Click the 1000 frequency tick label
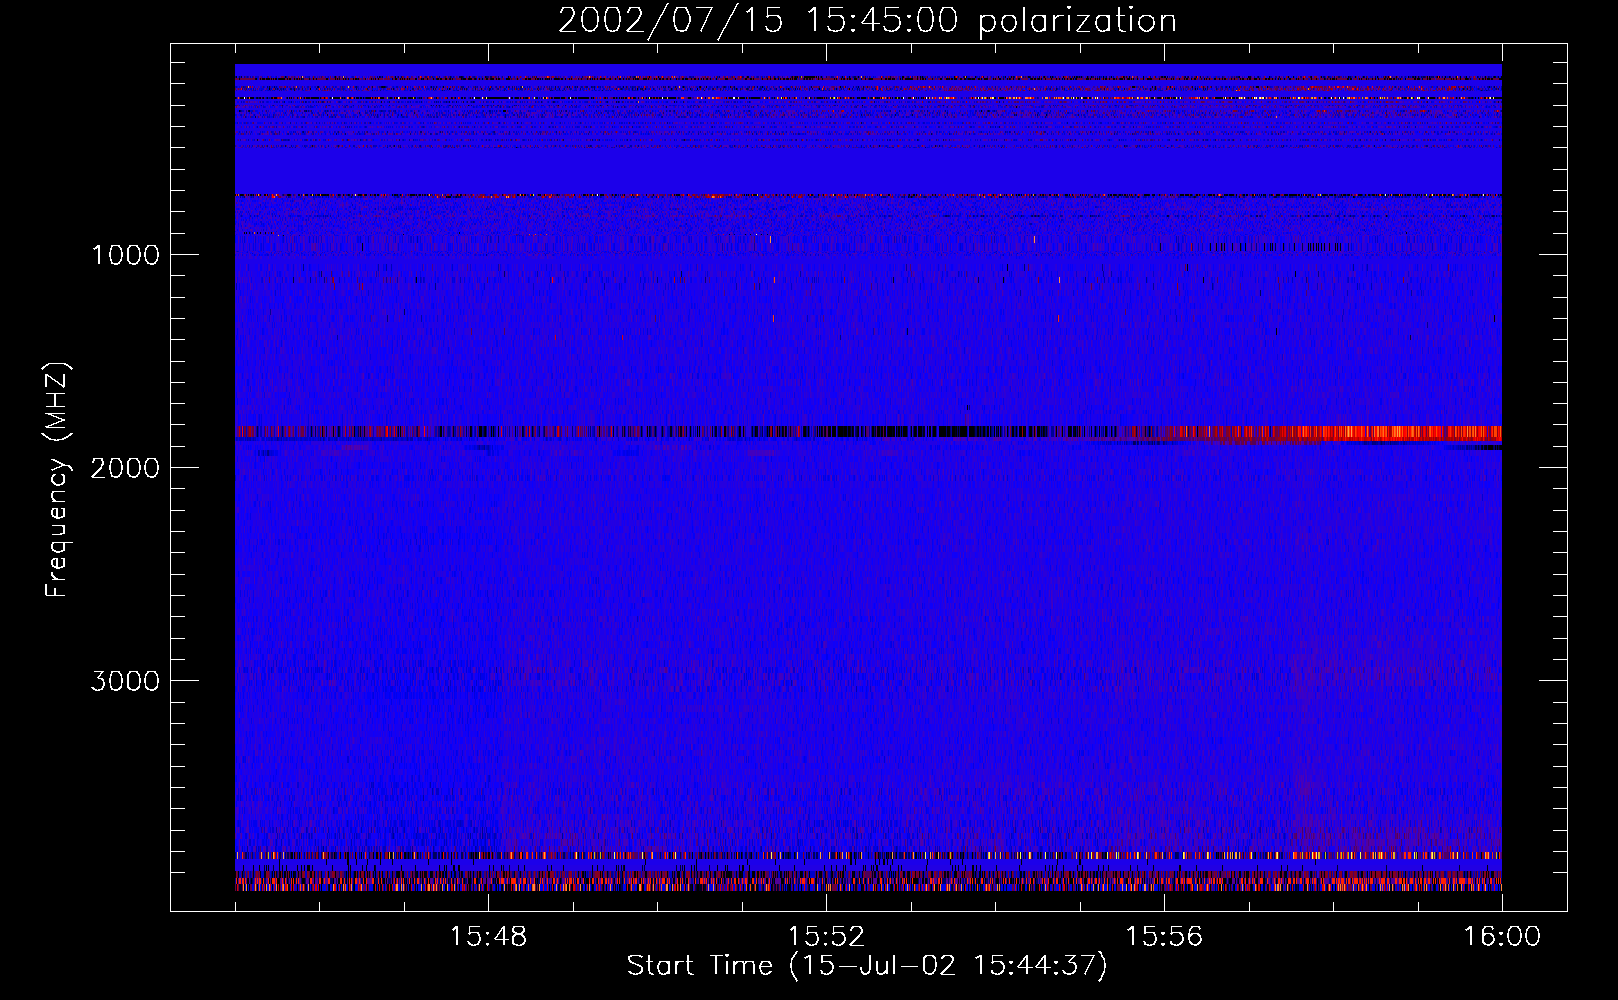This screenshot has height=1000, width=1618. 125,254
